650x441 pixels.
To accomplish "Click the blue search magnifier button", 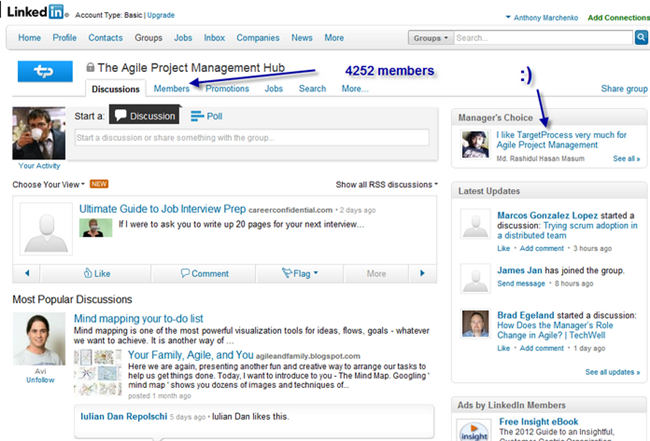I will (641, 38).
